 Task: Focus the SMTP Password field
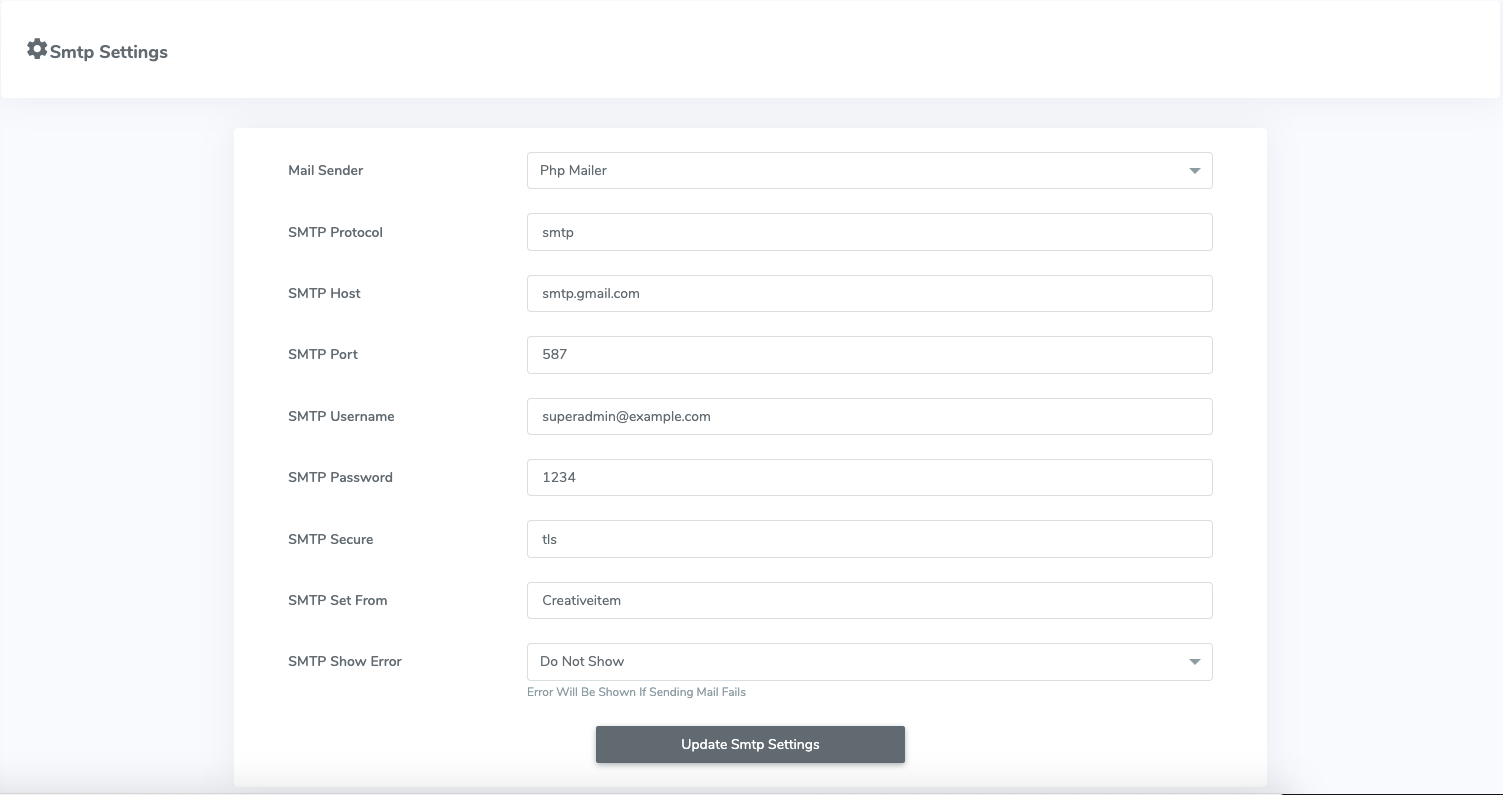click(868, 478)
